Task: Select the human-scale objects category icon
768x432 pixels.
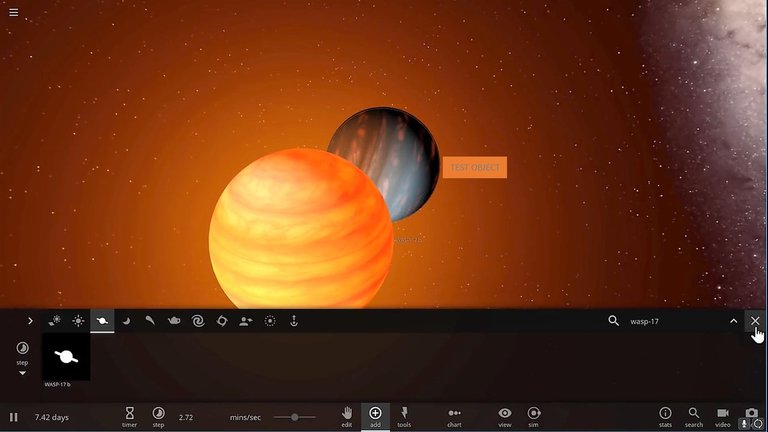Action: click(x=246, y=321)
